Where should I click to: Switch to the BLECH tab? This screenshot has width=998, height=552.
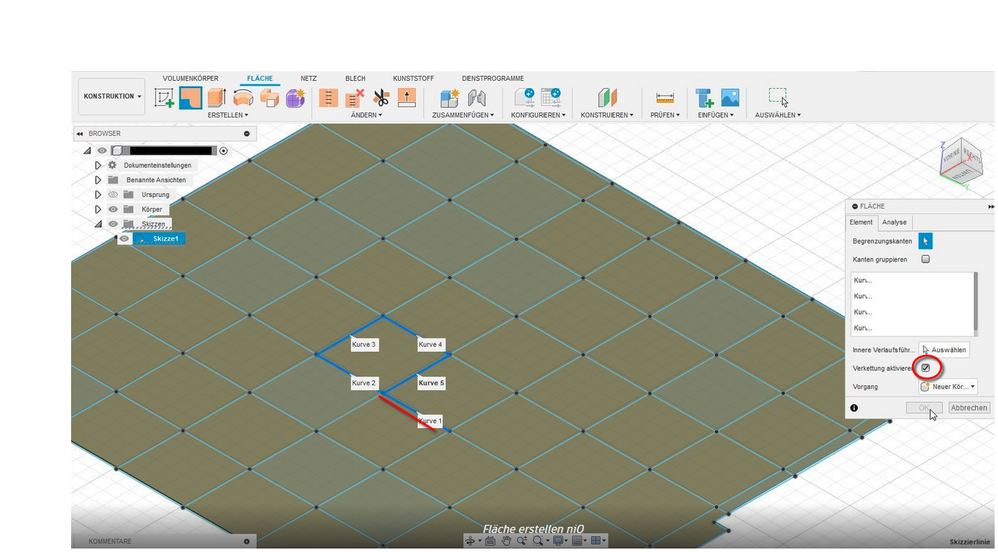pos(355,78)
